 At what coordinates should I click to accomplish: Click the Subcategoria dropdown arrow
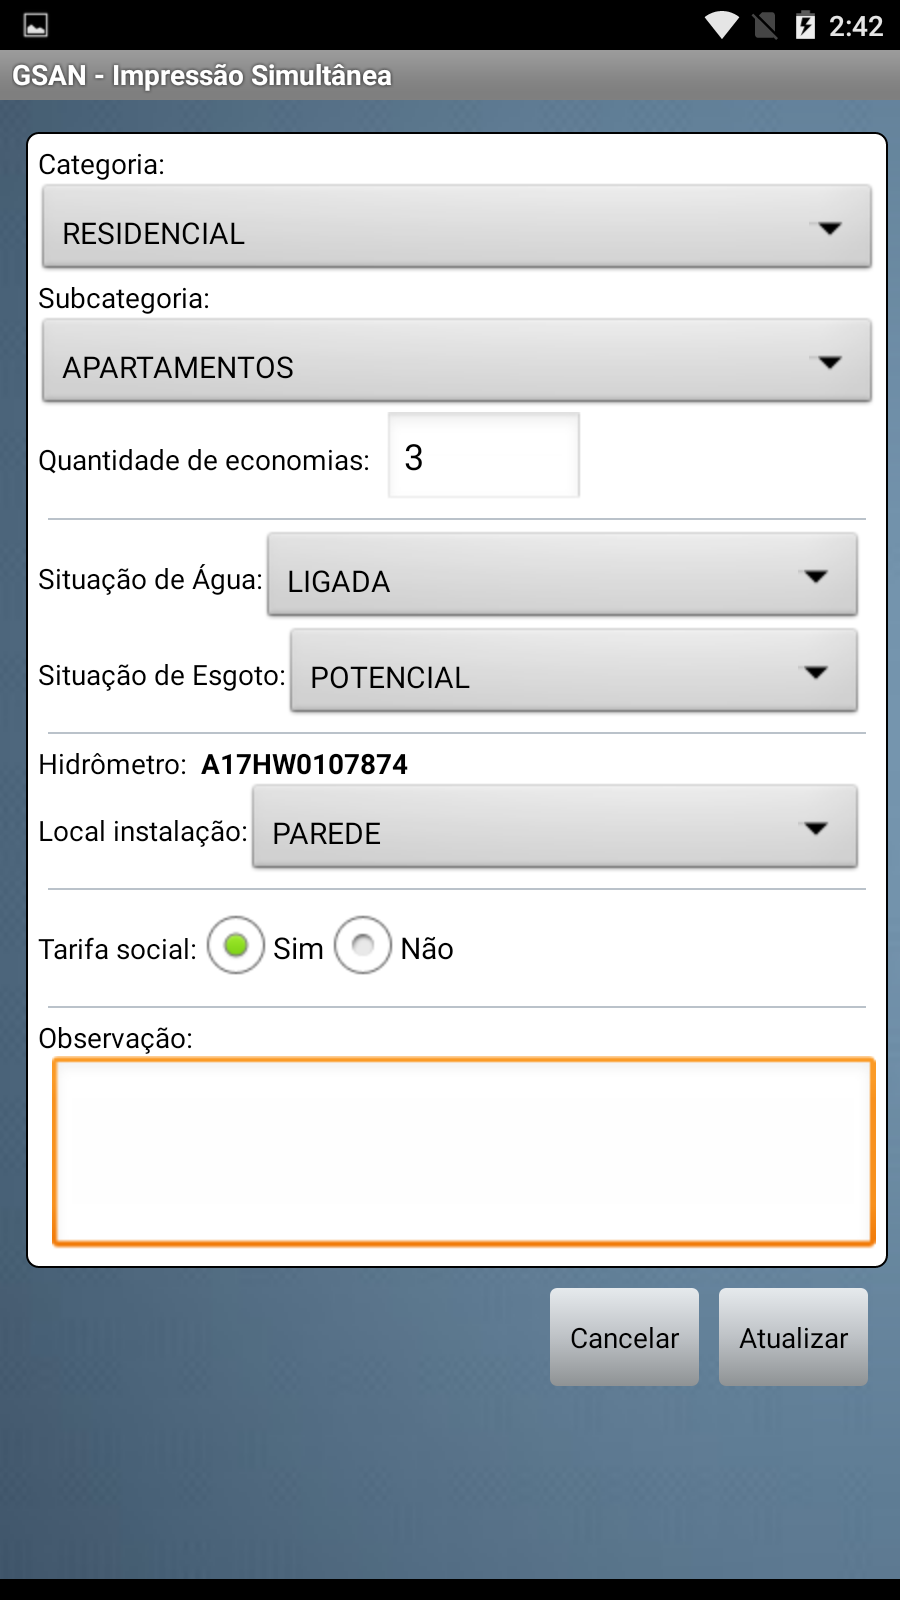coord(829,363)
